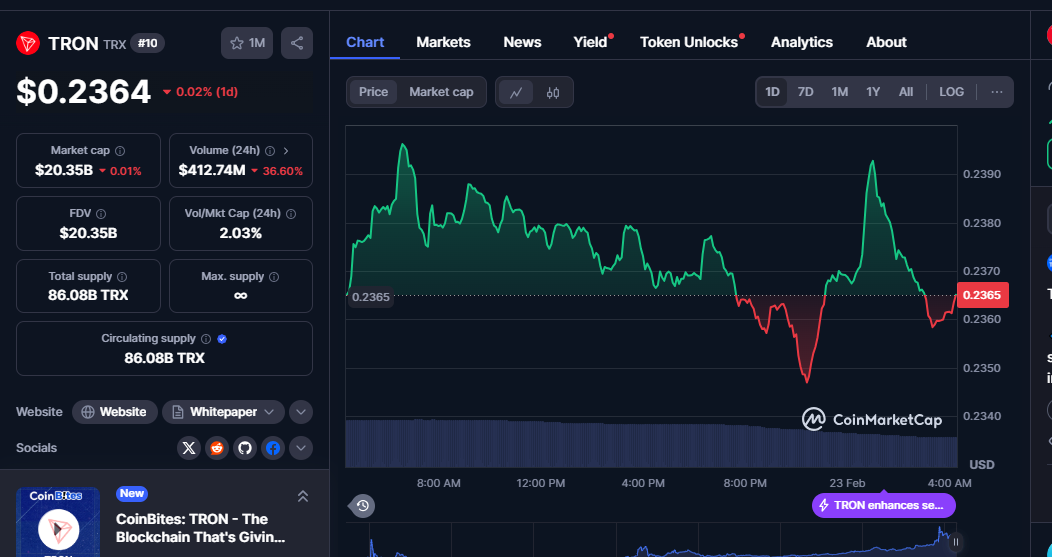Open FDV info icon

[x=101, y=214]
